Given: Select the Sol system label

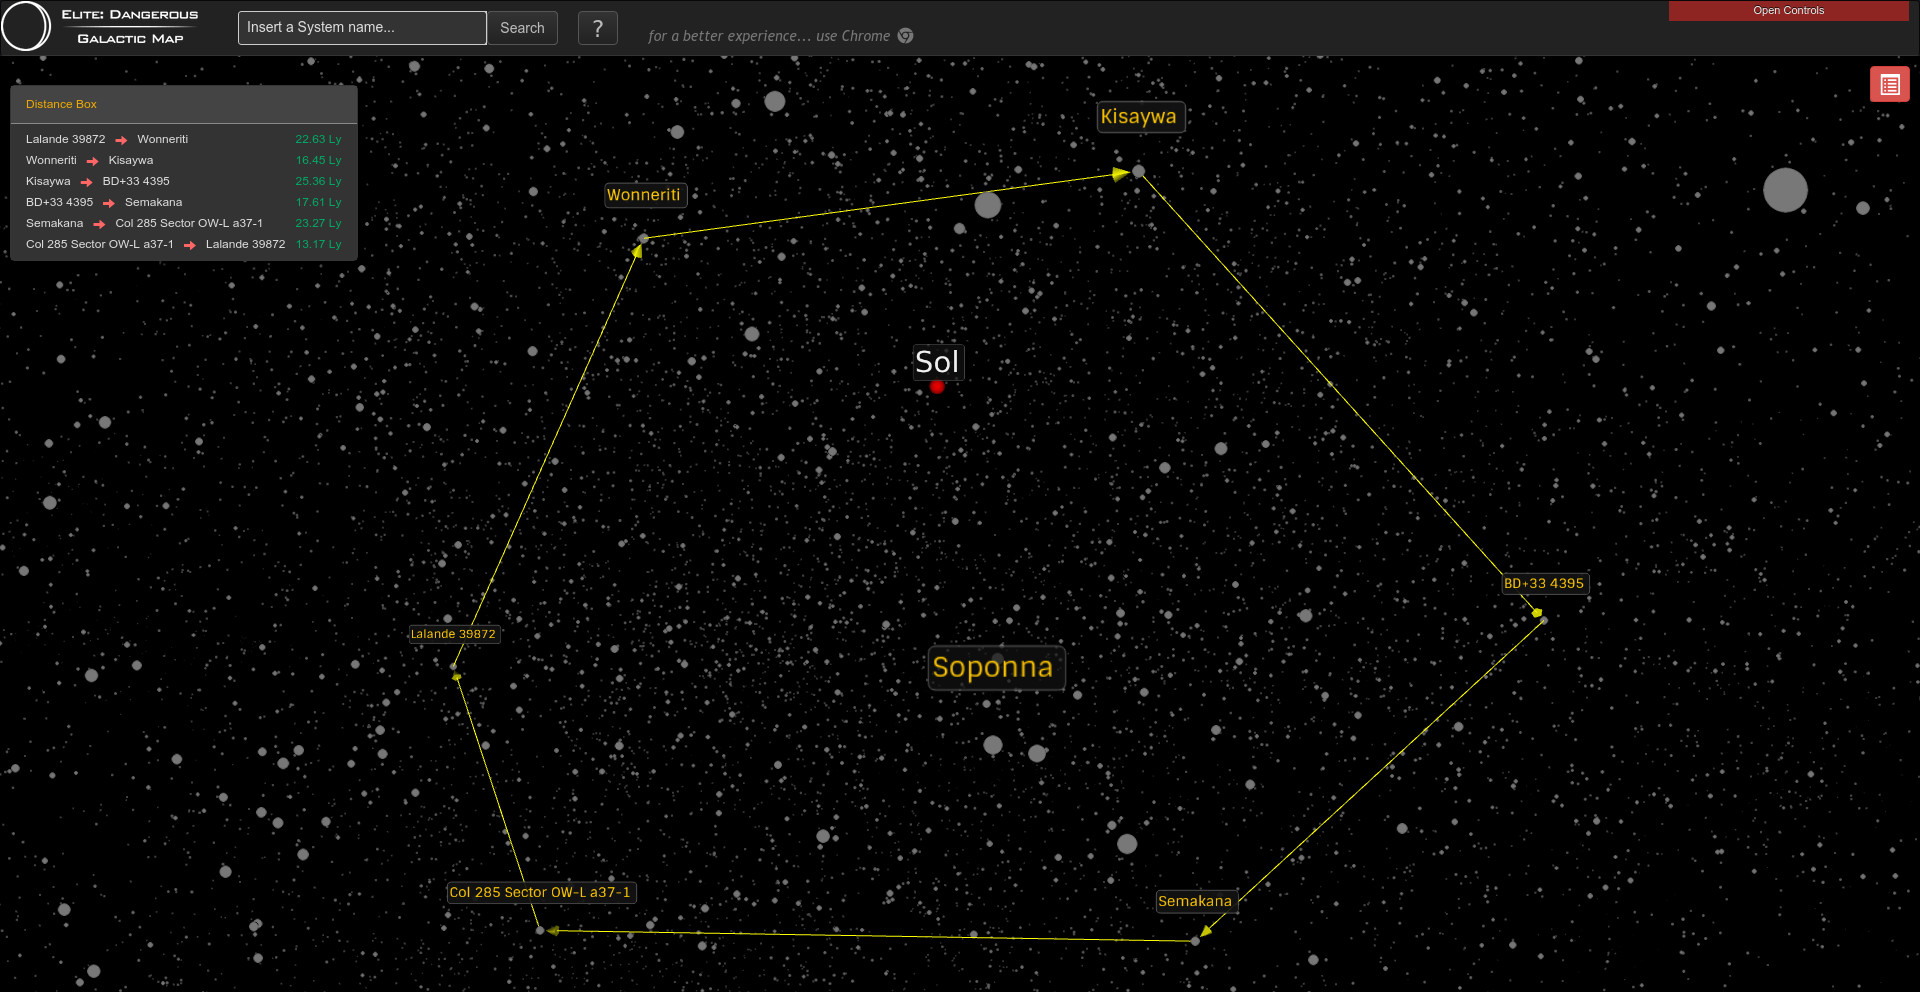Looking at the screenshot, I should coord(937,362).
